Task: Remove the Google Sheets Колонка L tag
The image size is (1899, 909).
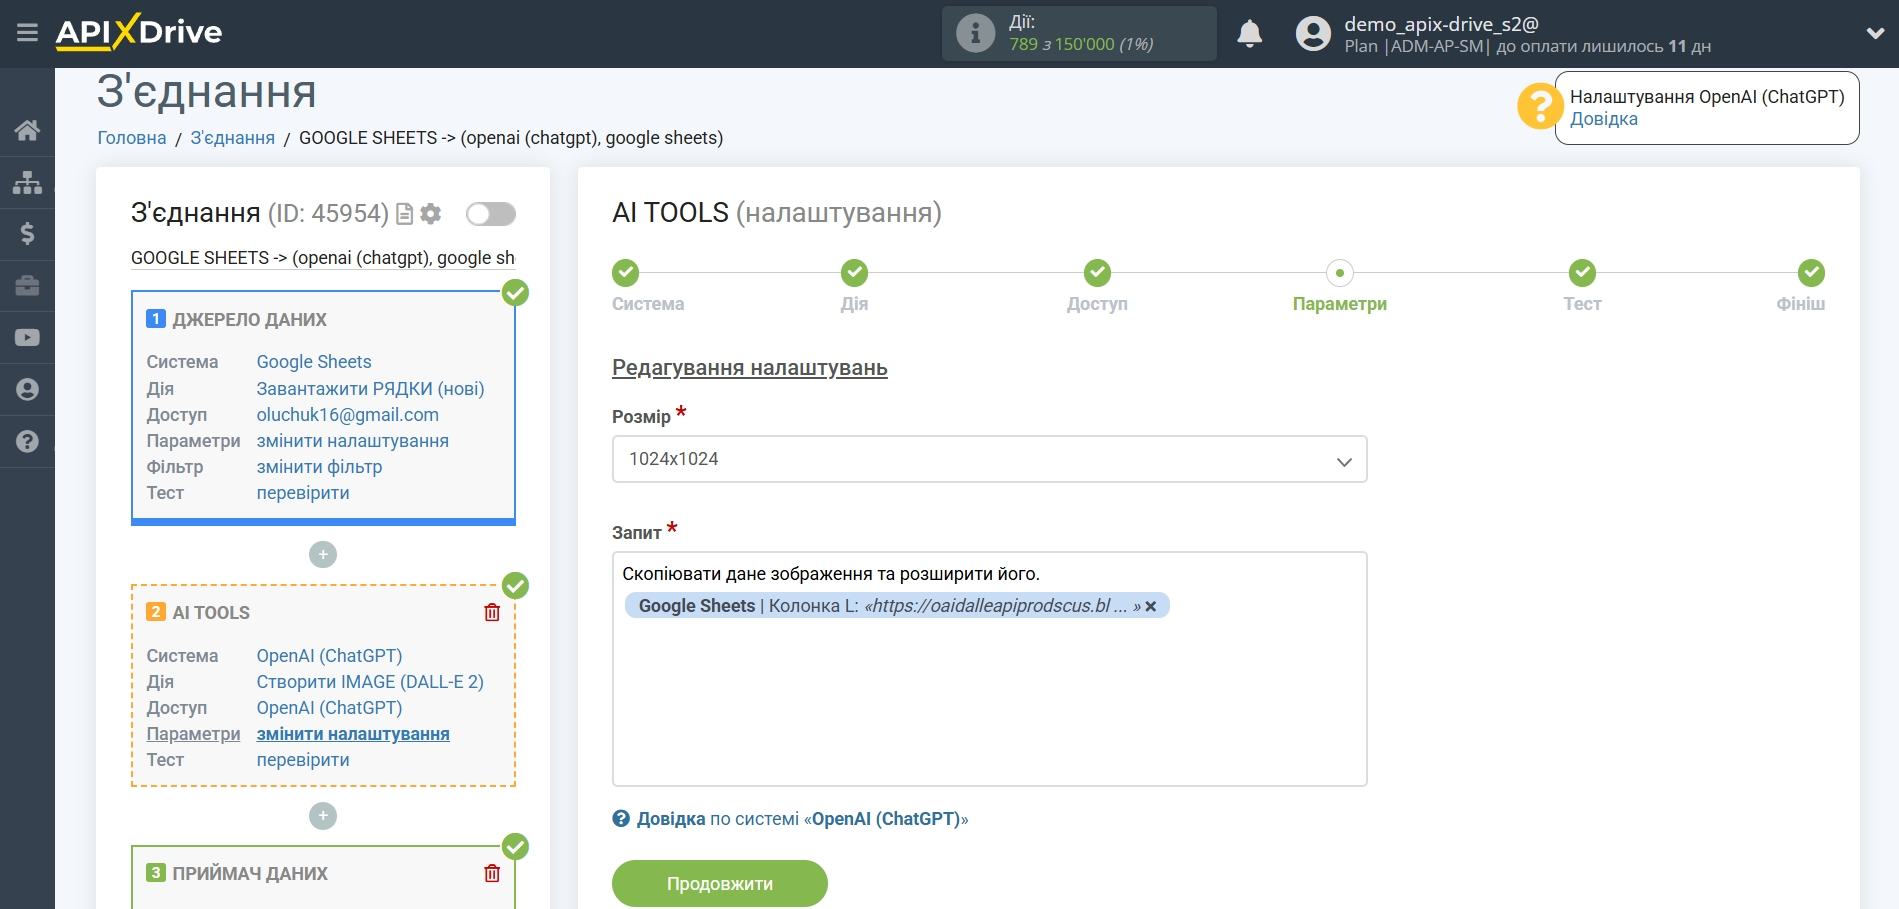Action: click(1151, 606)
